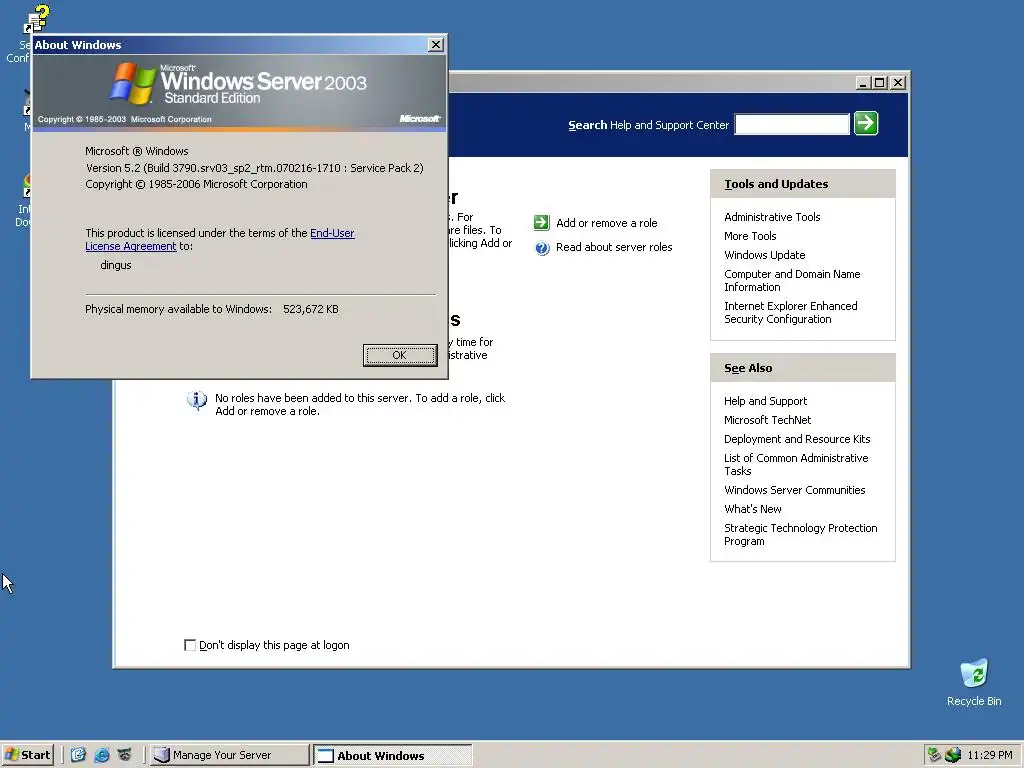Open Help and Support under See Also

pyautogui.click(x=765, y=401)
